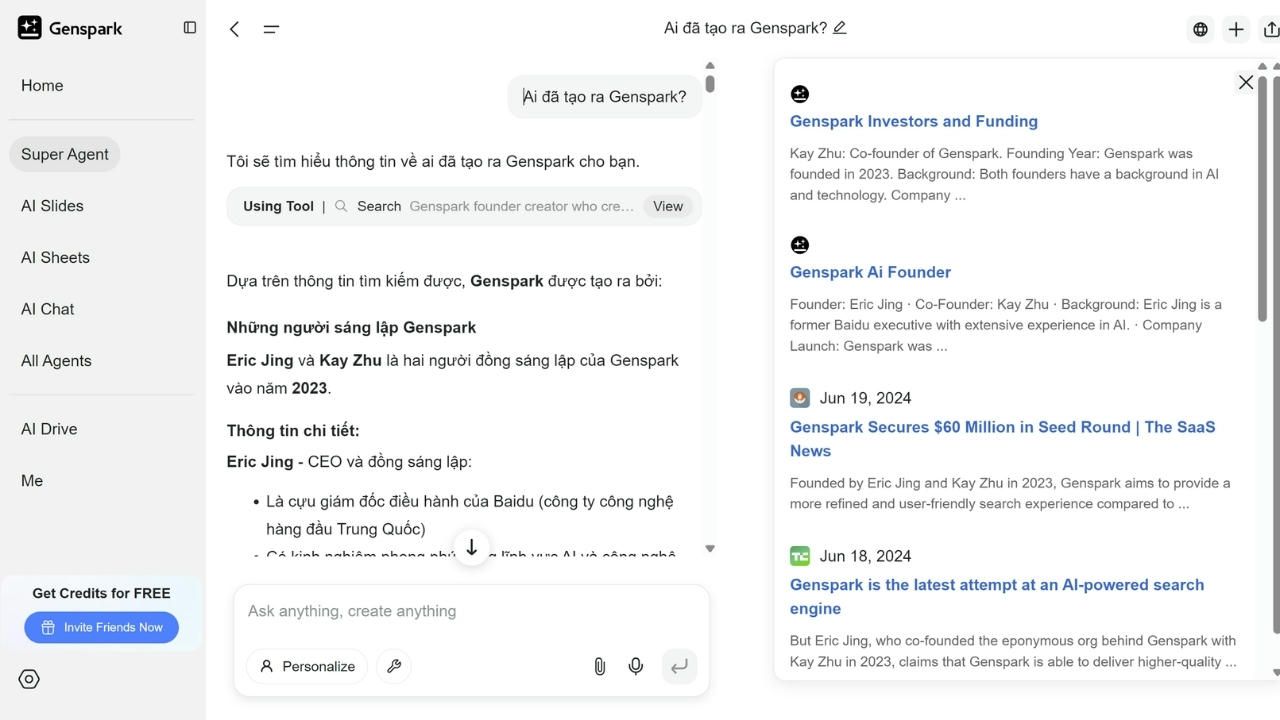Click the chat scrollbar down arrow
The height and width of the screenshot is (720, 1280).
click(x=710, y=549)
